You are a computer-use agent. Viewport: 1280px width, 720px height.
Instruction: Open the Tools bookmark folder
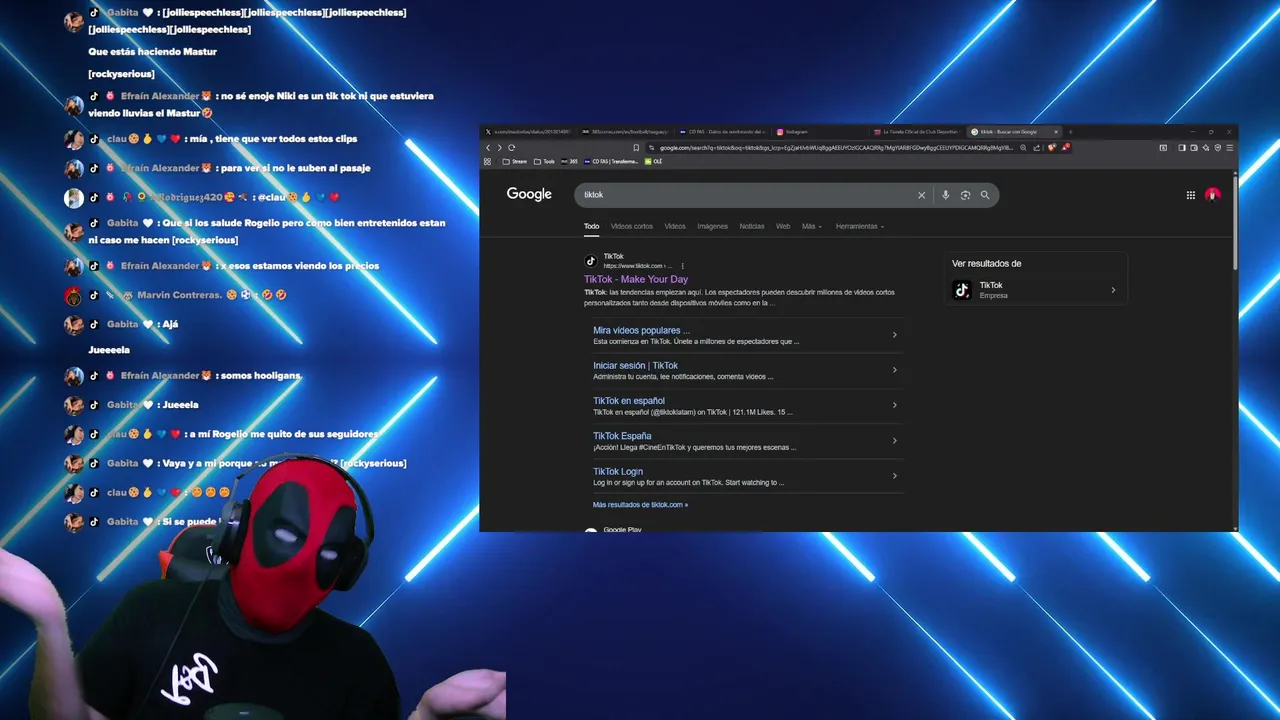(x=544, y=161)
